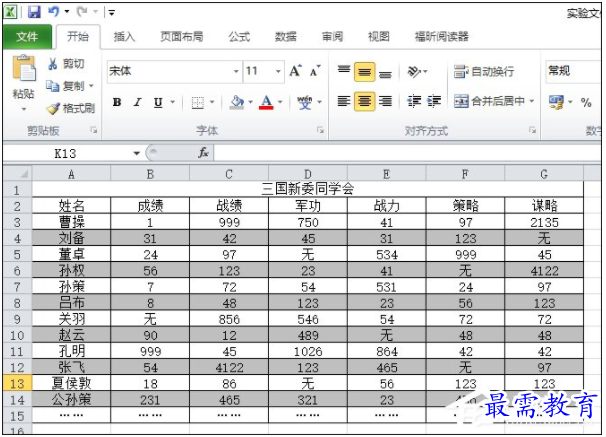Switch to the 插入 Insert tab
This screenshot has width=606, height=437.
[124, 37]
